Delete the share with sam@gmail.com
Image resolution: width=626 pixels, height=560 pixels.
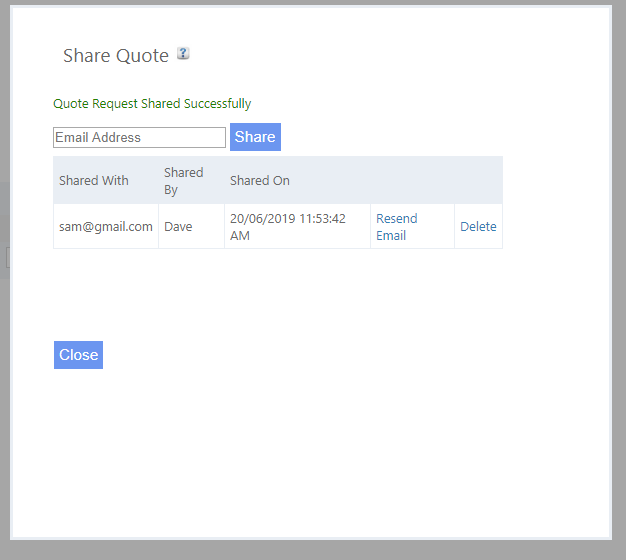[x=478, y=227]
